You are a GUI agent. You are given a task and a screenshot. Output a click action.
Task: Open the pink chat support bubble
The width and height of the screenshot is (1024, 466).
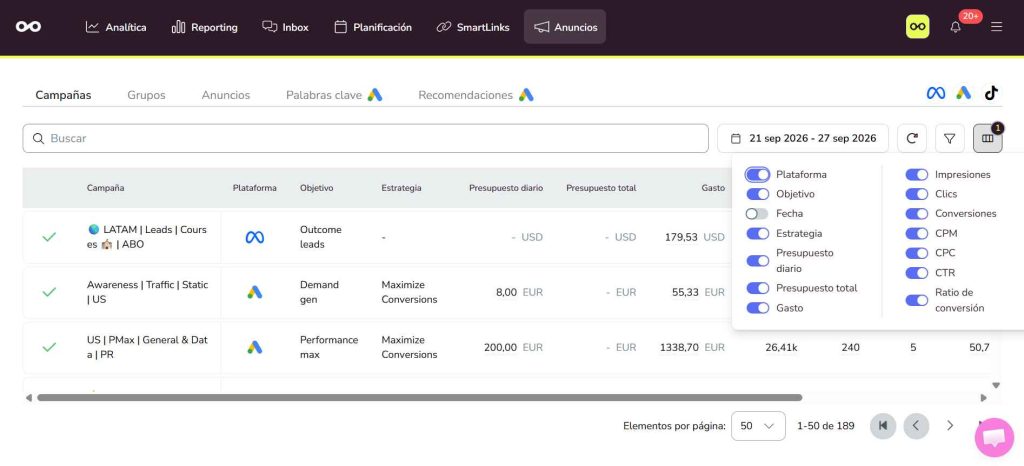pyautogui.click(x=994, y=437)
